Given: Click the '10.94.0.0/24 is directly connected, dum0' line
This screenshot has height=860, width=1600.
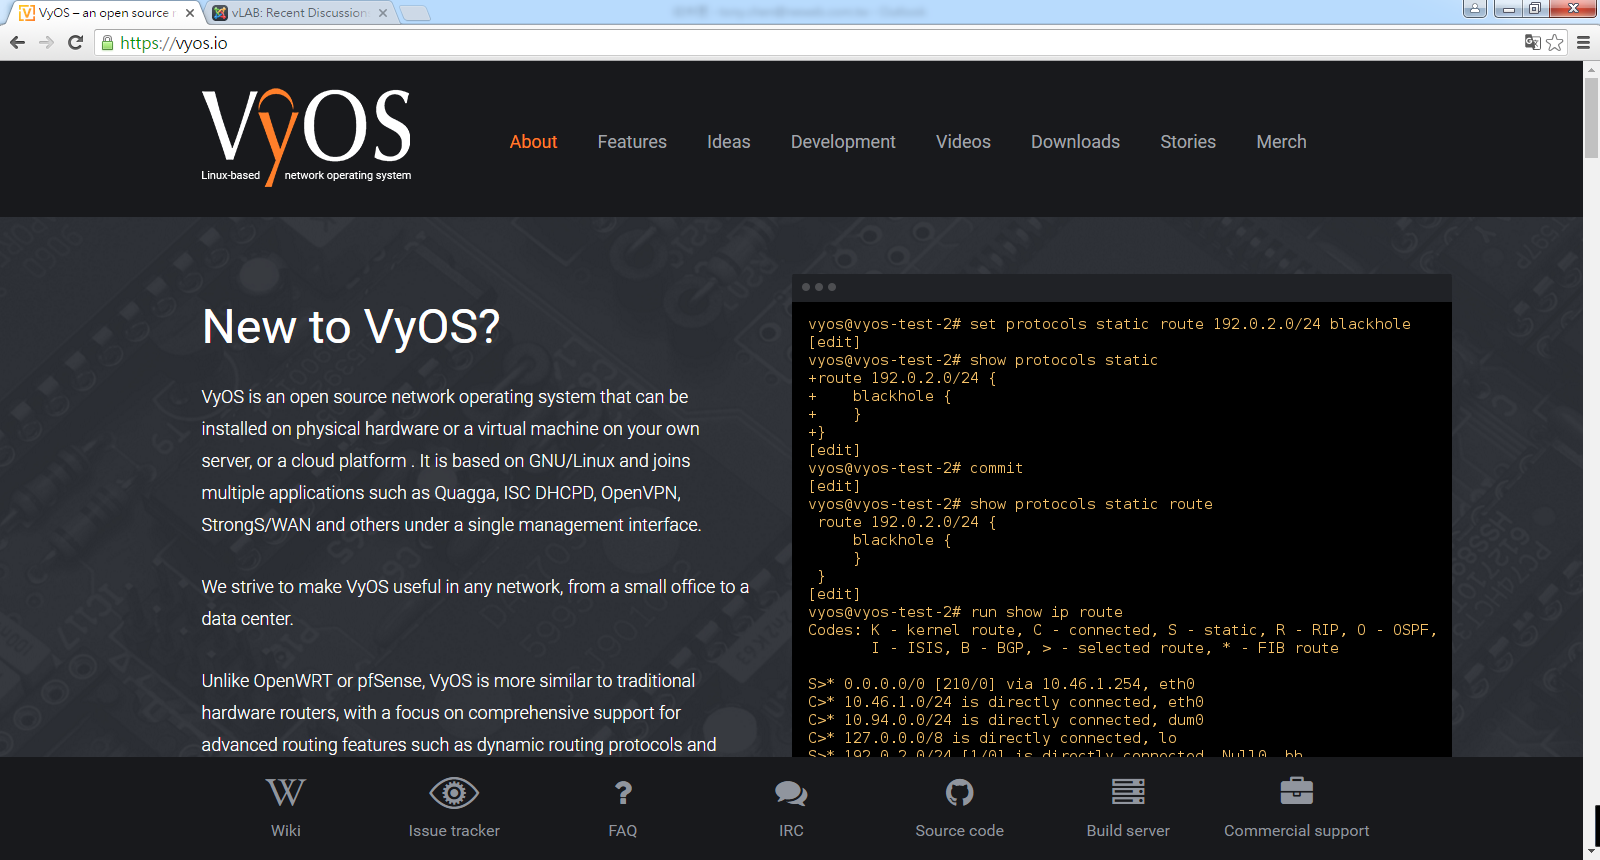Looking at the screenshot, I should (x=1006, y=720).
